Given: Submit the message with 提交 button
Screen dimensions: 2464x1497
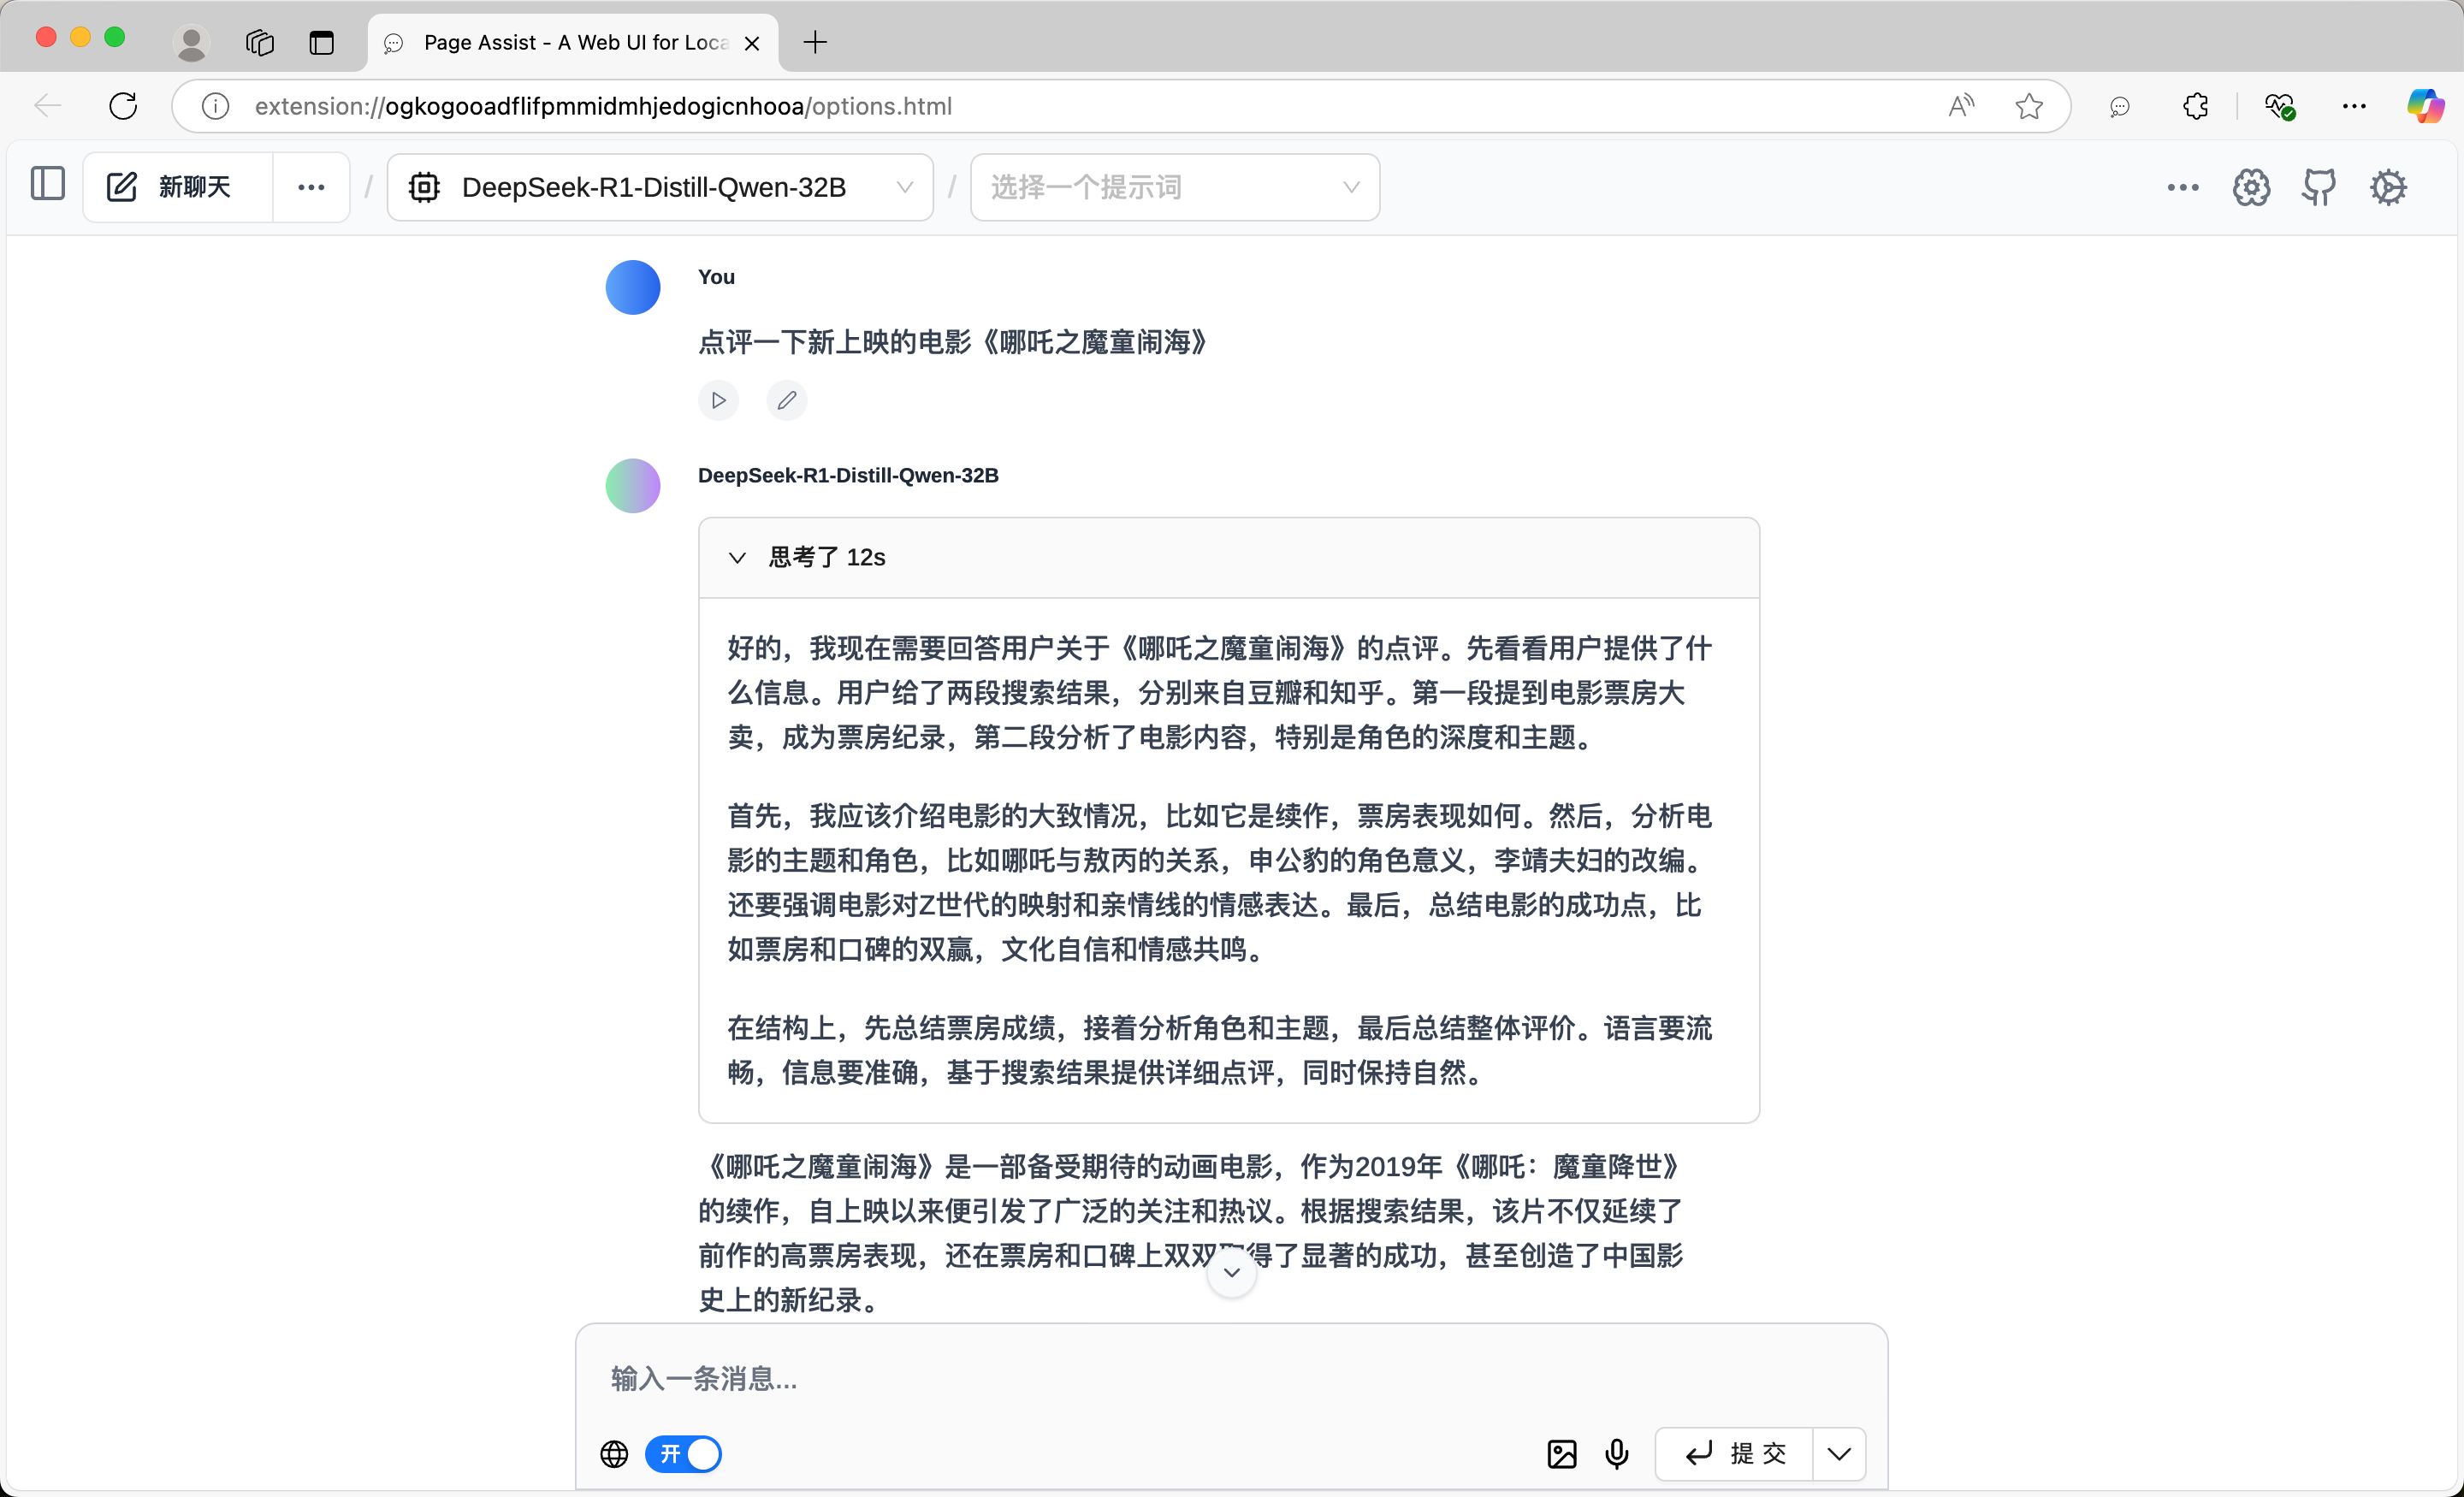Looking at the screenshot, I should [x=1735, y=1454].
